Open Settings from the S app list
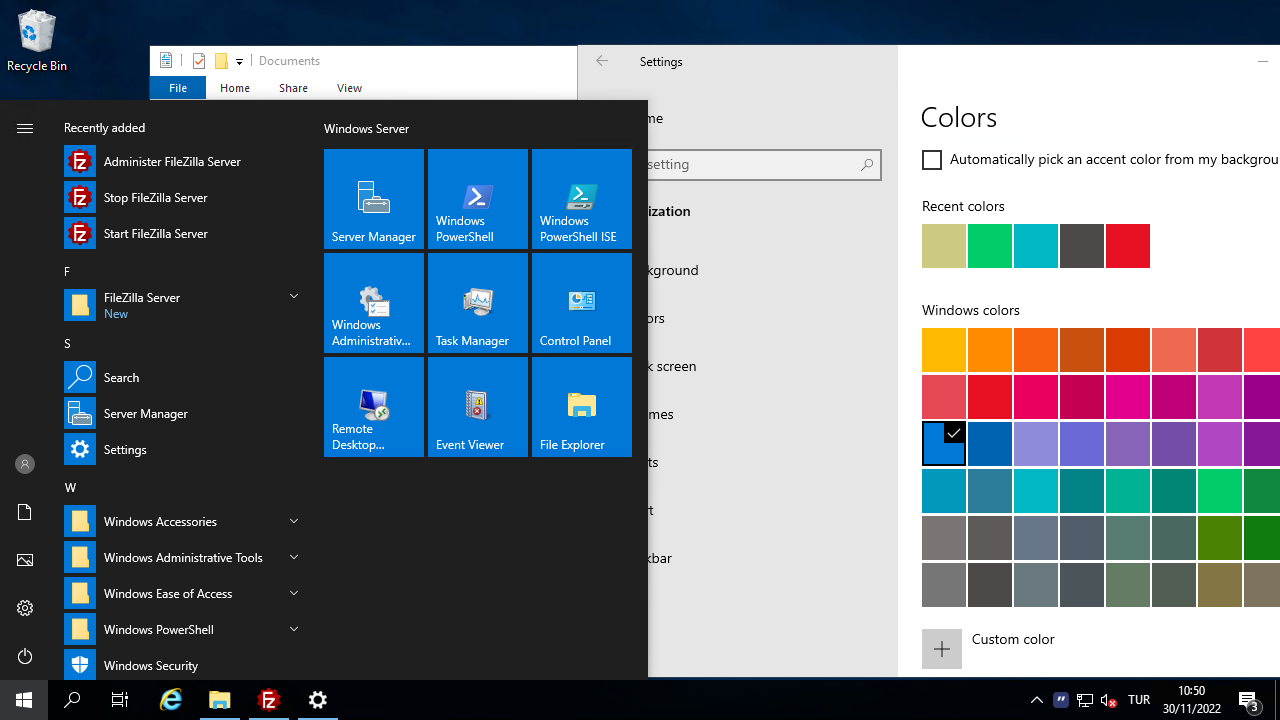 pyautogui.click(x=182, y=450)
